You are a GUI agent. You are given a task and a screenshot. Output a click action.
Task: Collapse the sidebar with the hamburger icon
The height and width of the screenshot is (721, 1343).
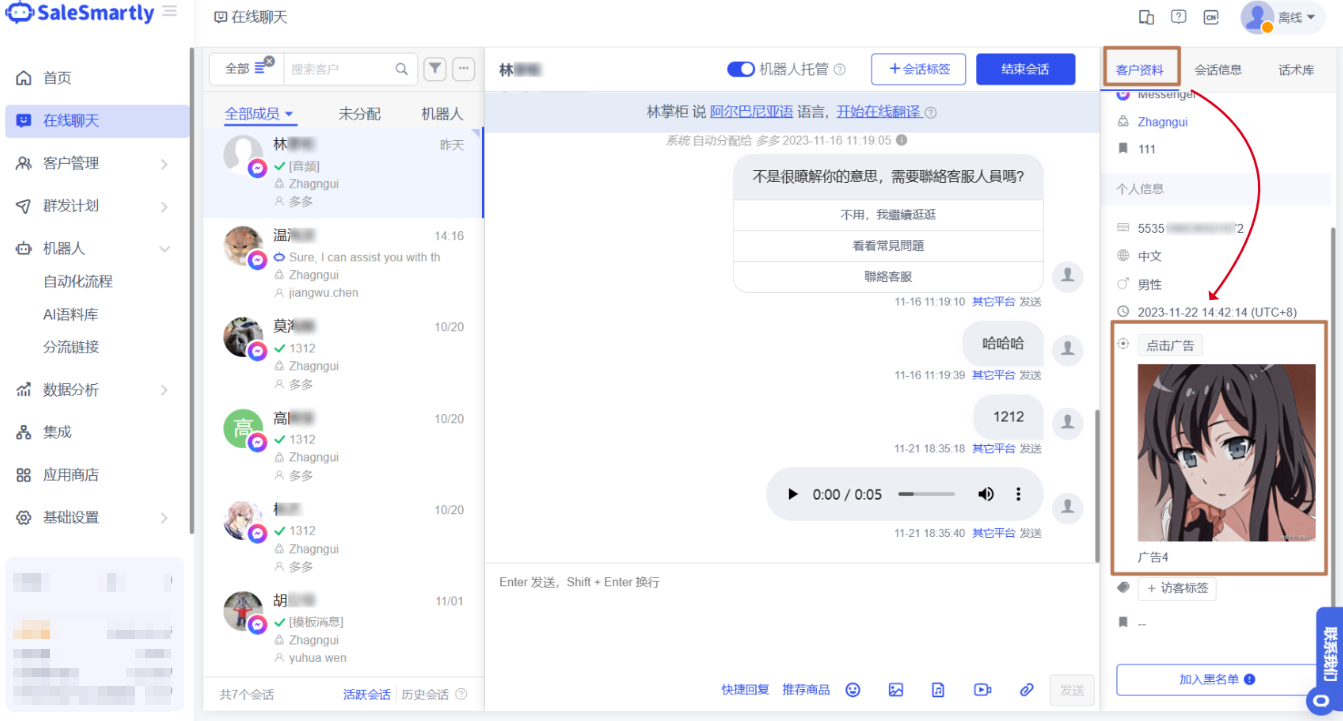click(170, 12)
